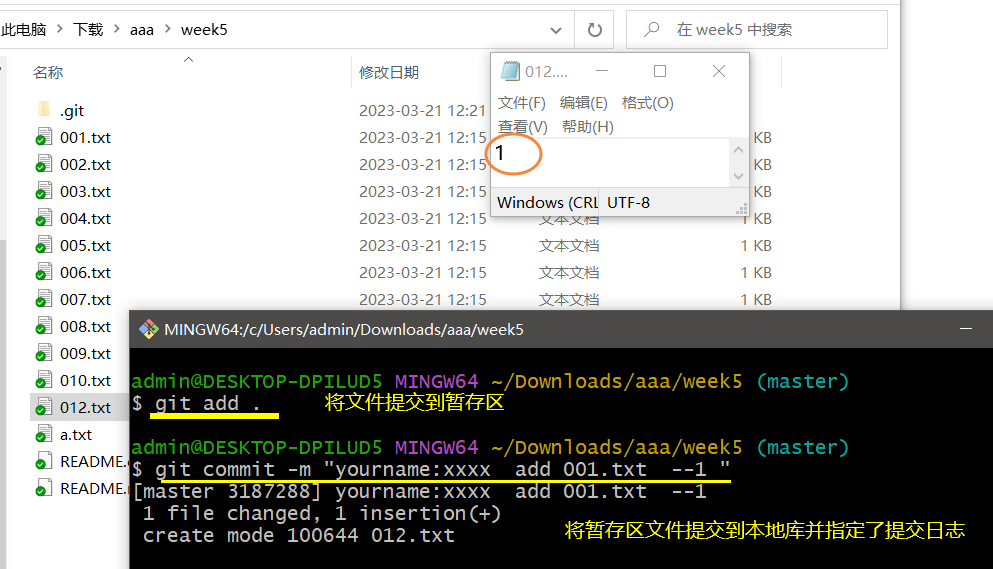Image resolution: width=993 pixels, height=569 pixels.
Task: Click UTF-8 in Notepad status bar
Action: pyautogui.click(x=628, y=203)
